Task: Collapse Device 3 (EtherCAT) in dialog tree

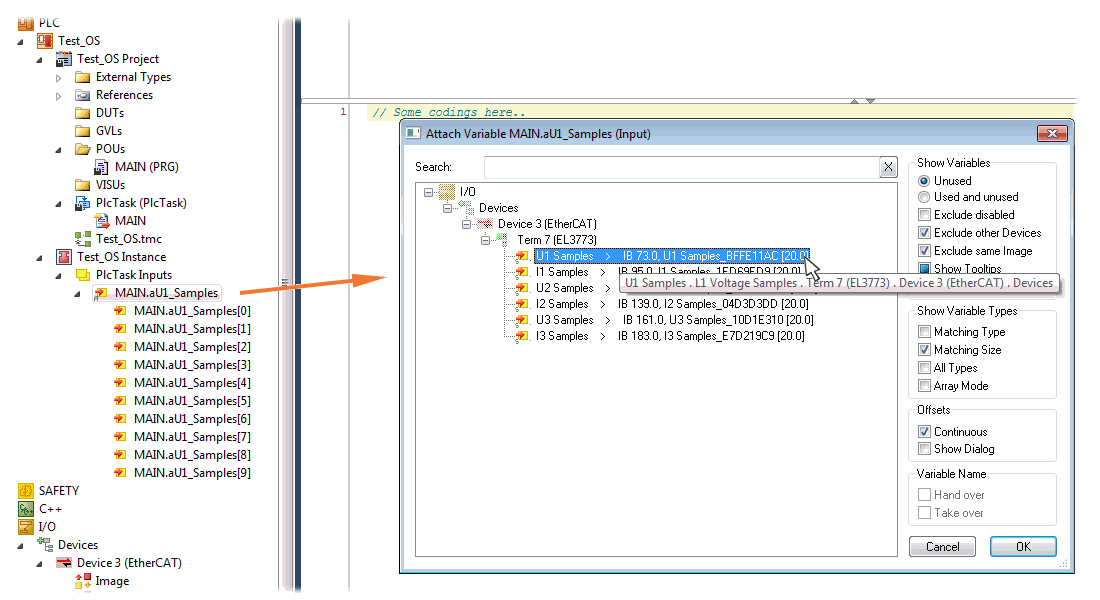Action: pos(467,224)
